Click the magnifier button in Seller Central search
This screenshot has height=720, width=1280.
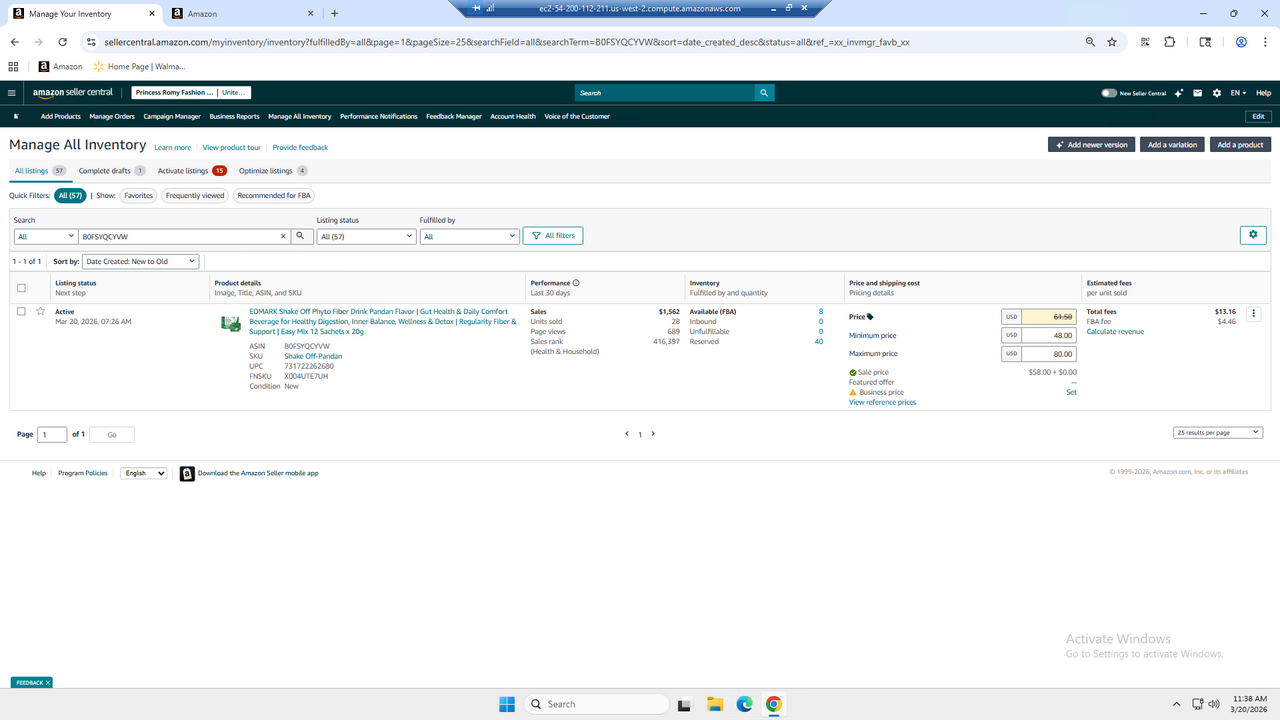764,93
